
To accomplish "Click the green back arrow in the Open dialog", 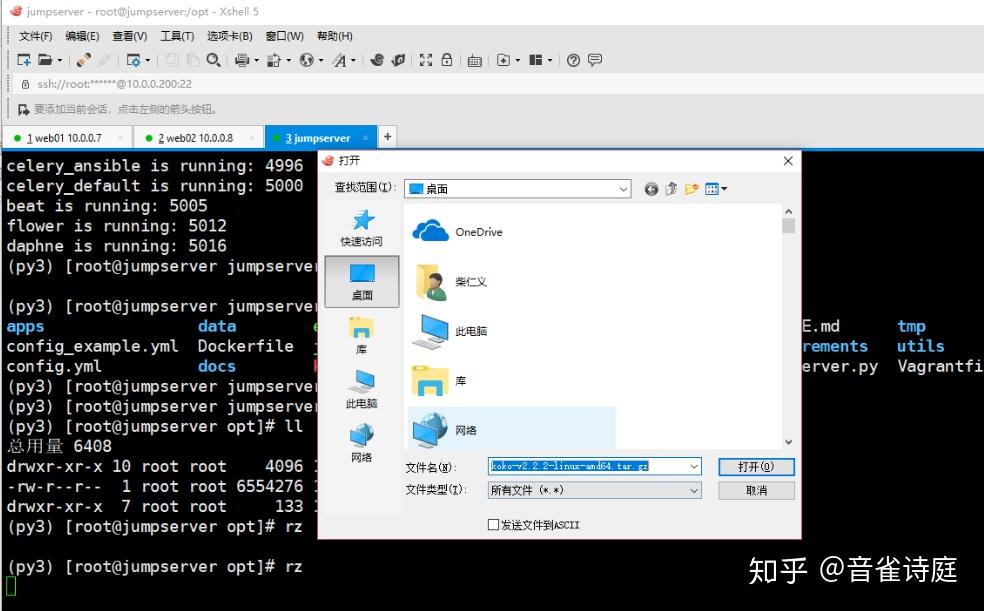I will (651, 188).
